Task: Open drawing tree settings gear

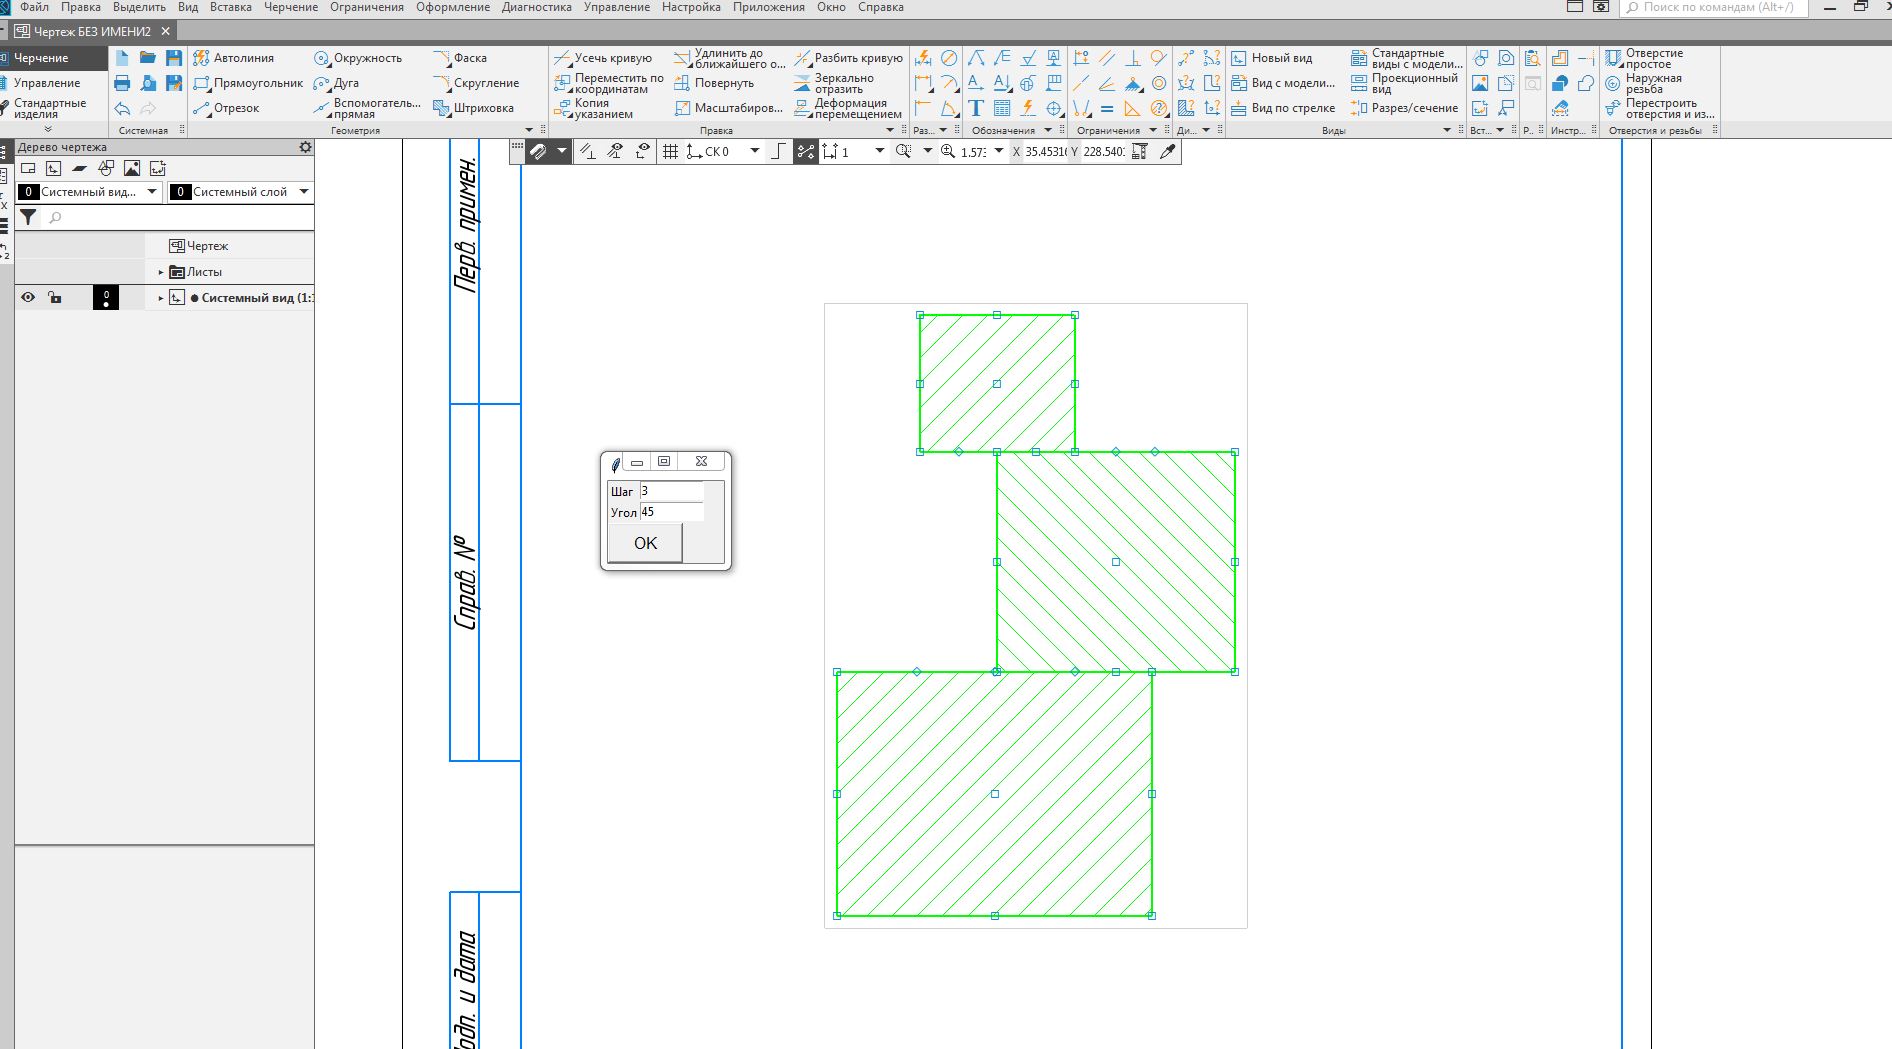Action: [x=305, y=147]
